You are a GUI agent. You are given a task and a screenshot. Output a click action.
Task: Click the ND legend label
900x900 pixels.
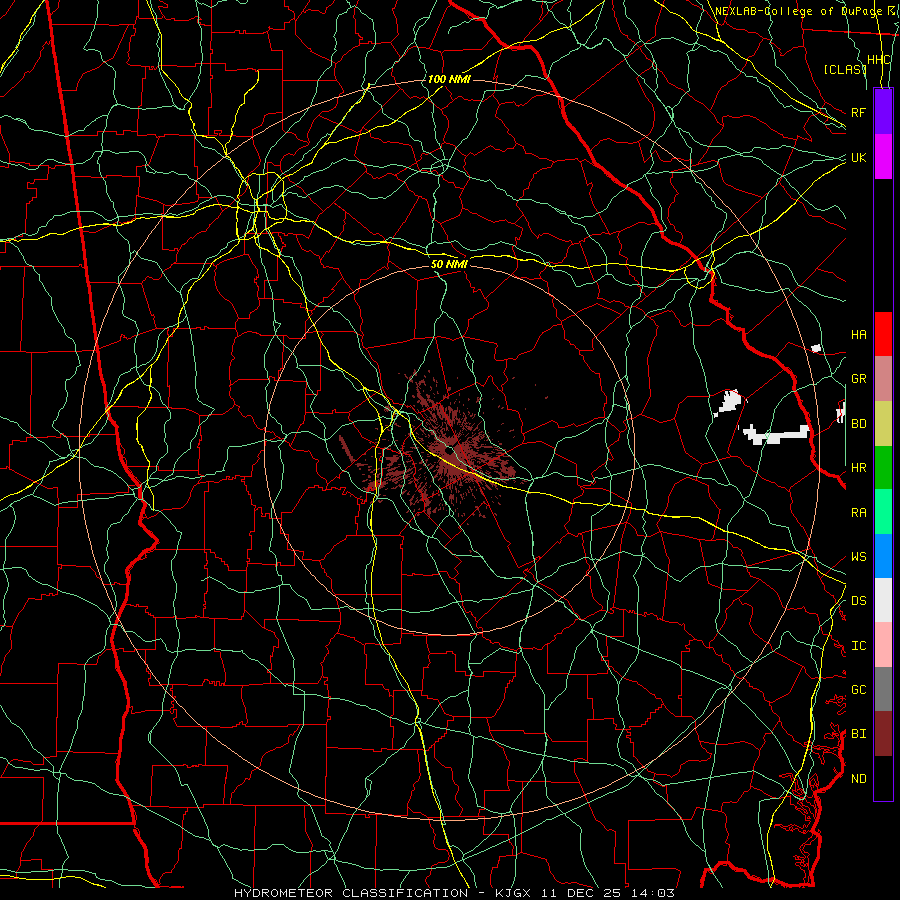tap(858, 779)
